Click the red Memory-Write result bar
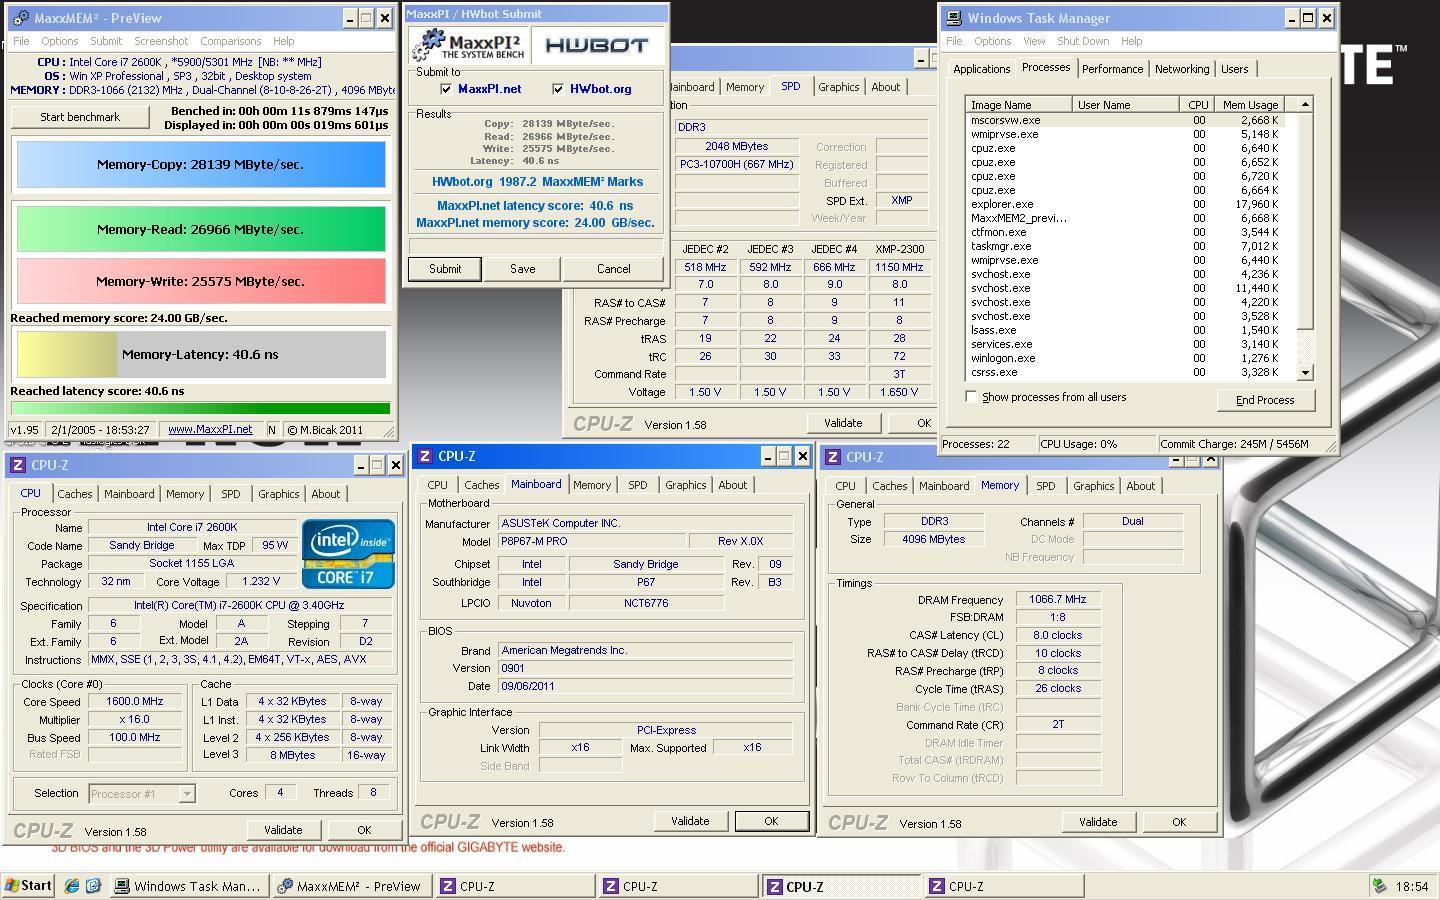Viewport: 1440px width, 900px height. 201,281
